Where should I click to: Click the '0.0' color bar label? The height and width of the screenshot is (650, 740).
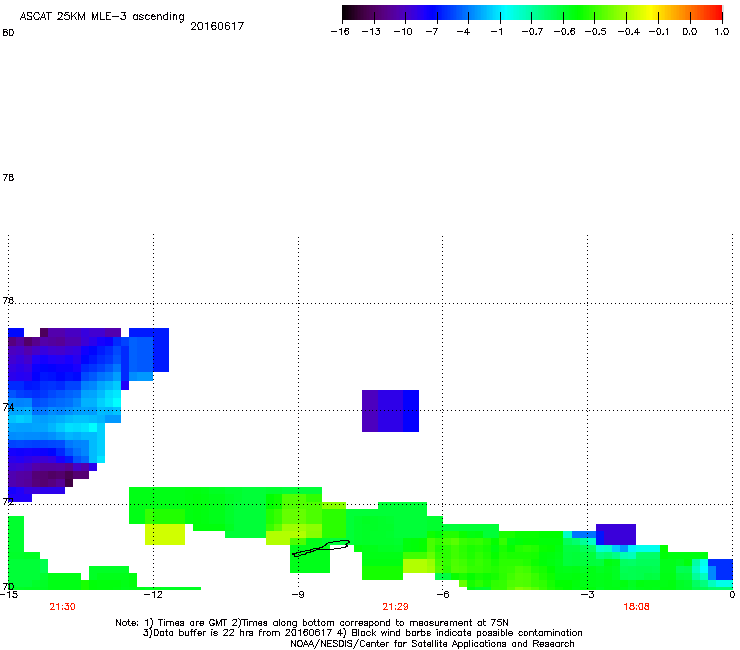[x=690, y=32]
